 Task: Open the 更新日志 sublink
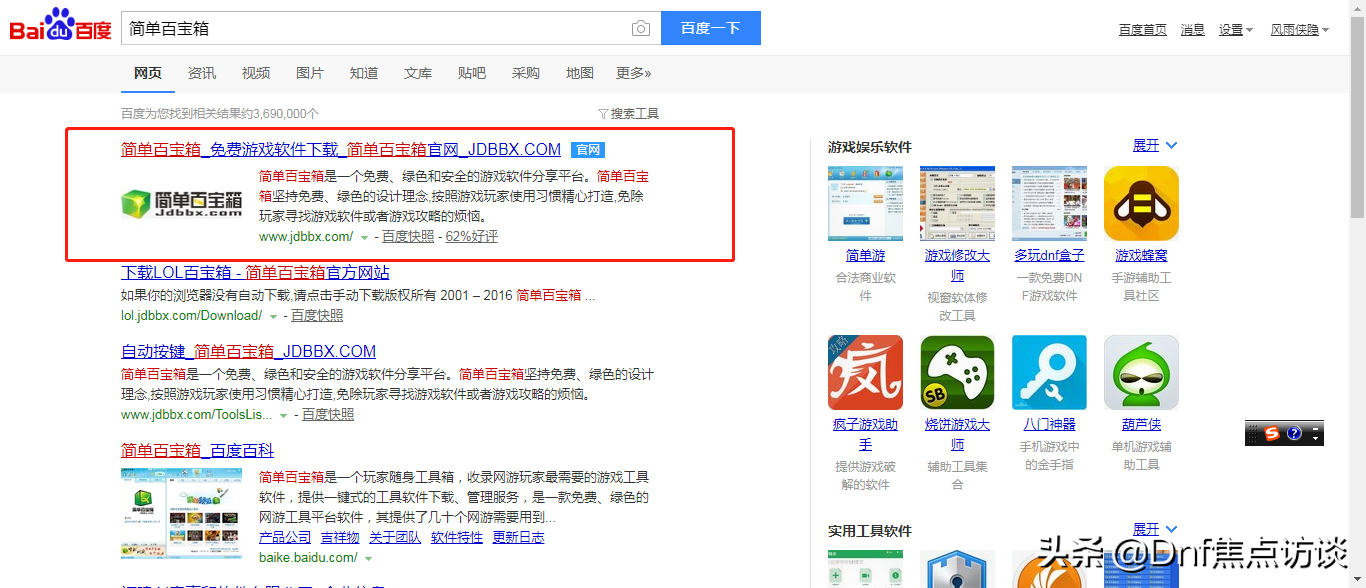pos(519,538)
